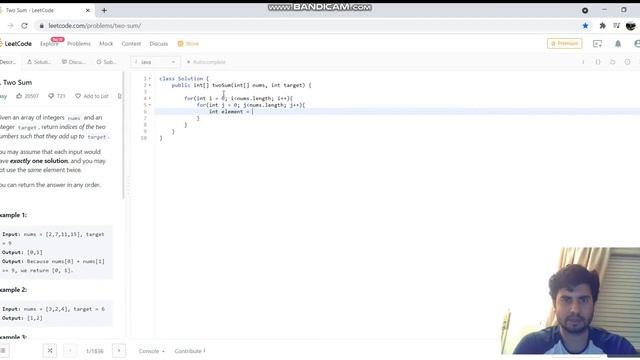Image resolution: width=640 pixels, height=360 pixels.
Task: Switch to the Submissions tab
Action: pos(106,62)
